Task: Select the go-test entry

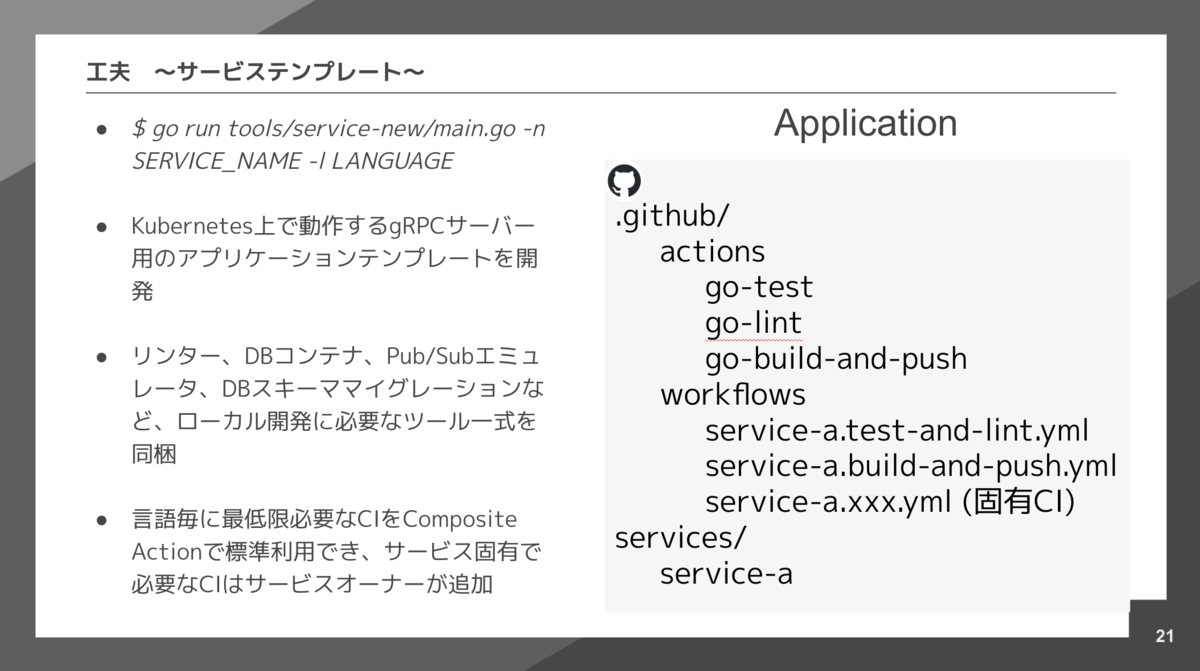Action: 759,288
